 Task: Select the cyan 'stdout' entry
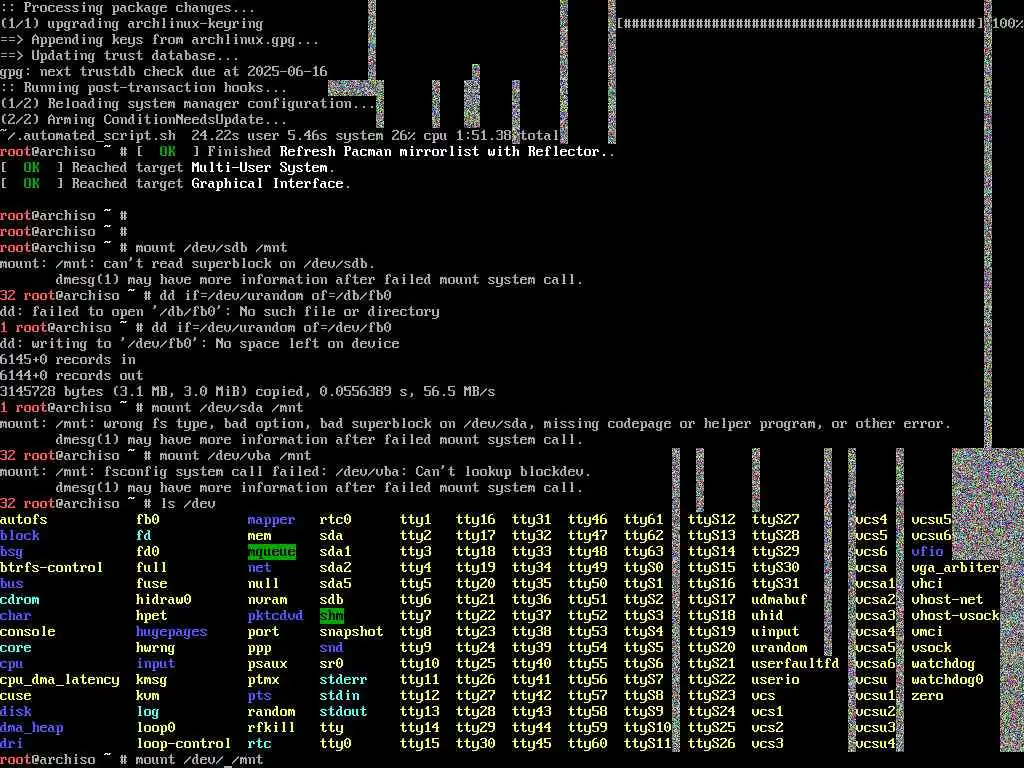(x=343, y=712)
